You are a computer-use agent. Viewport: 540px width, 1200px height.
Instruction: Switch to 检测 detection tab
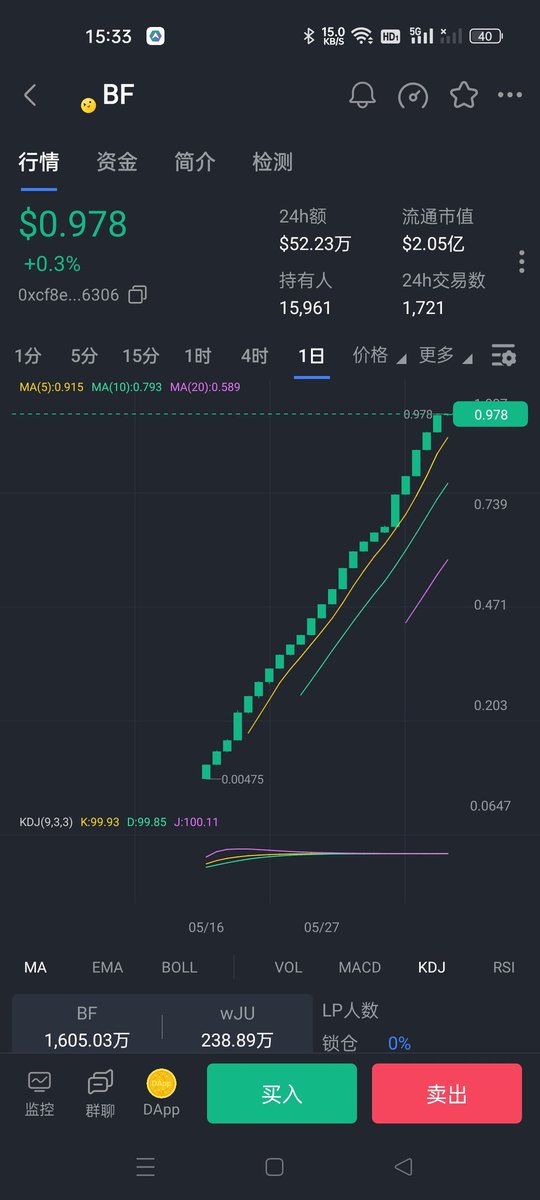pyautogui.click(x=272, y=162)
